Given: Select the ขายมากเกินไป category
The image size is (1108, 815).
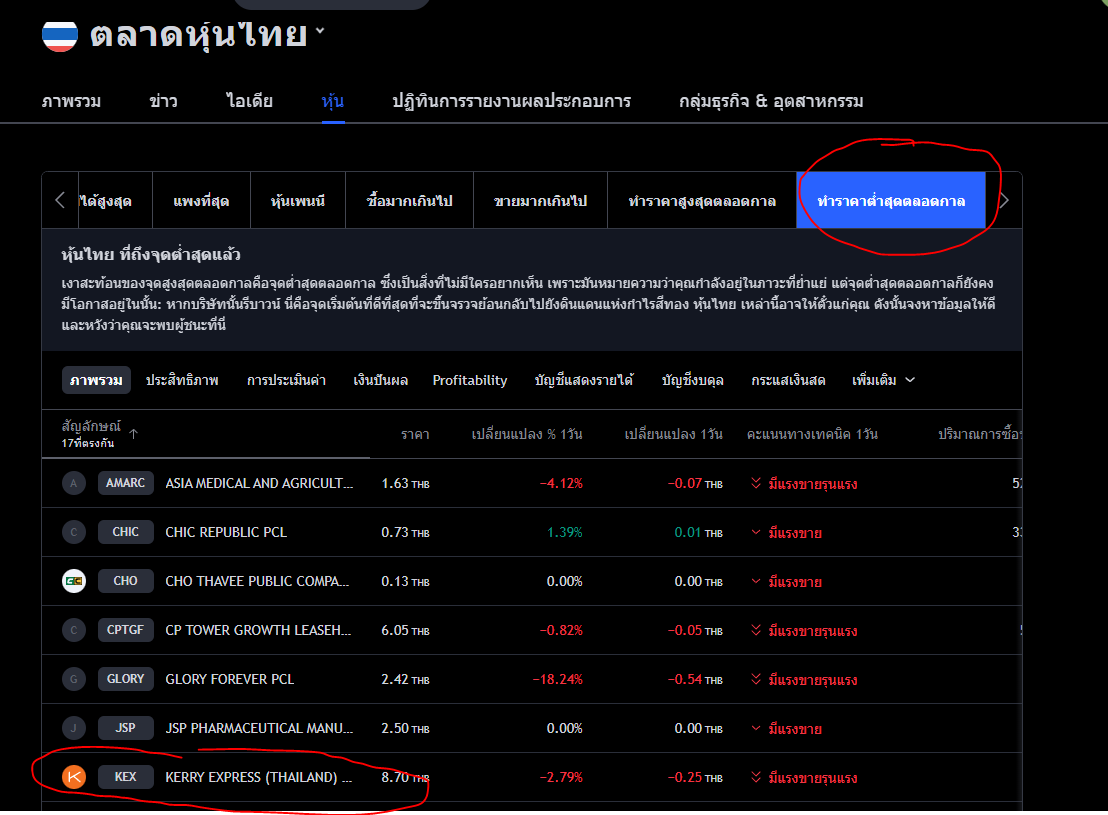Looking at the screenshot, I should coord(540,201).
